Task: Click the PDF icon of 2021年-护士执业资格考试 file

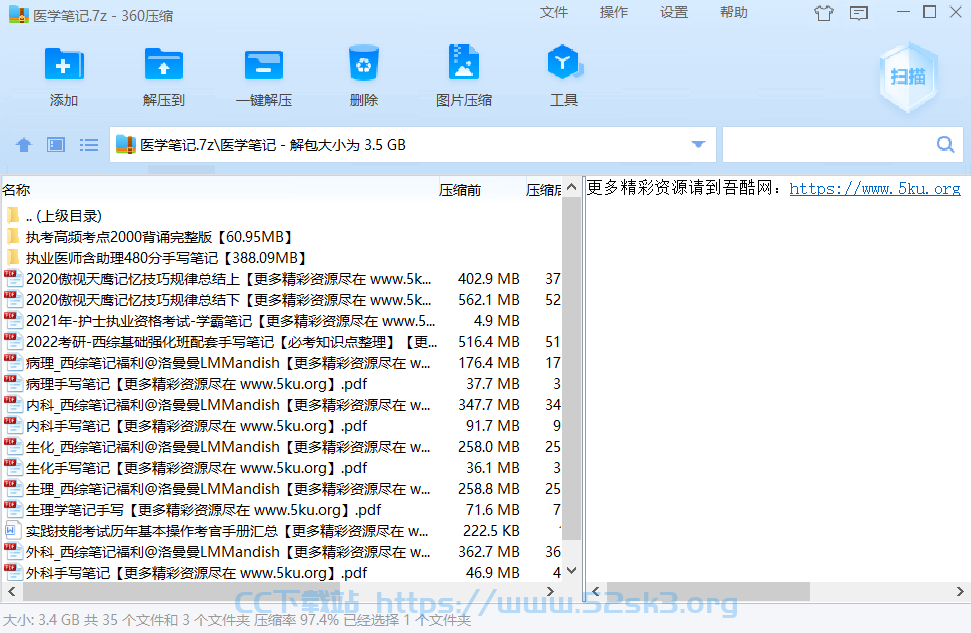Action: (13, 321)
